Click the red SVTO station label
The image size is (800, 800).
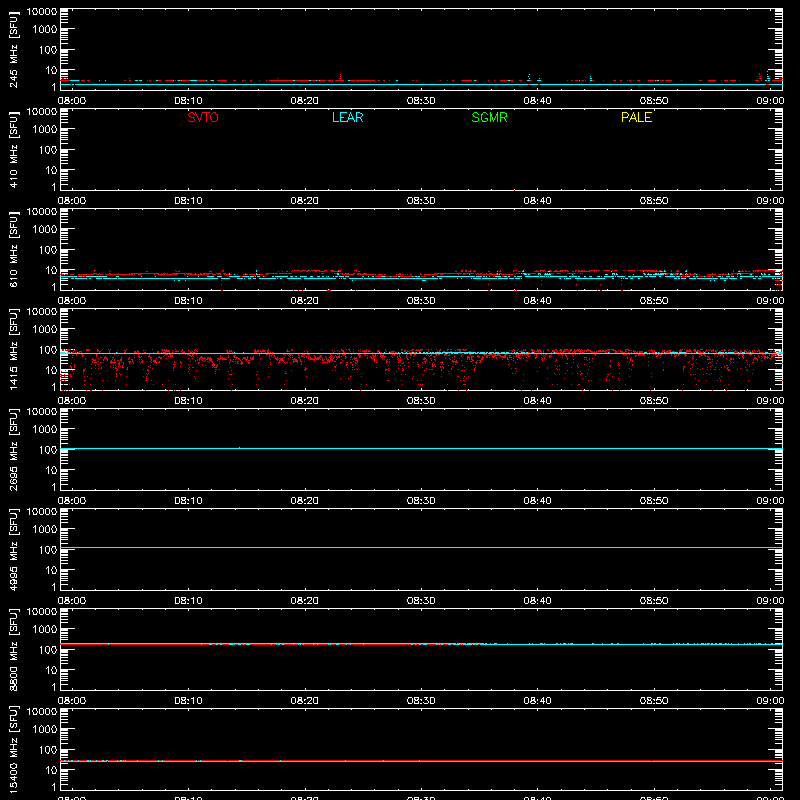tap(203, 117)
